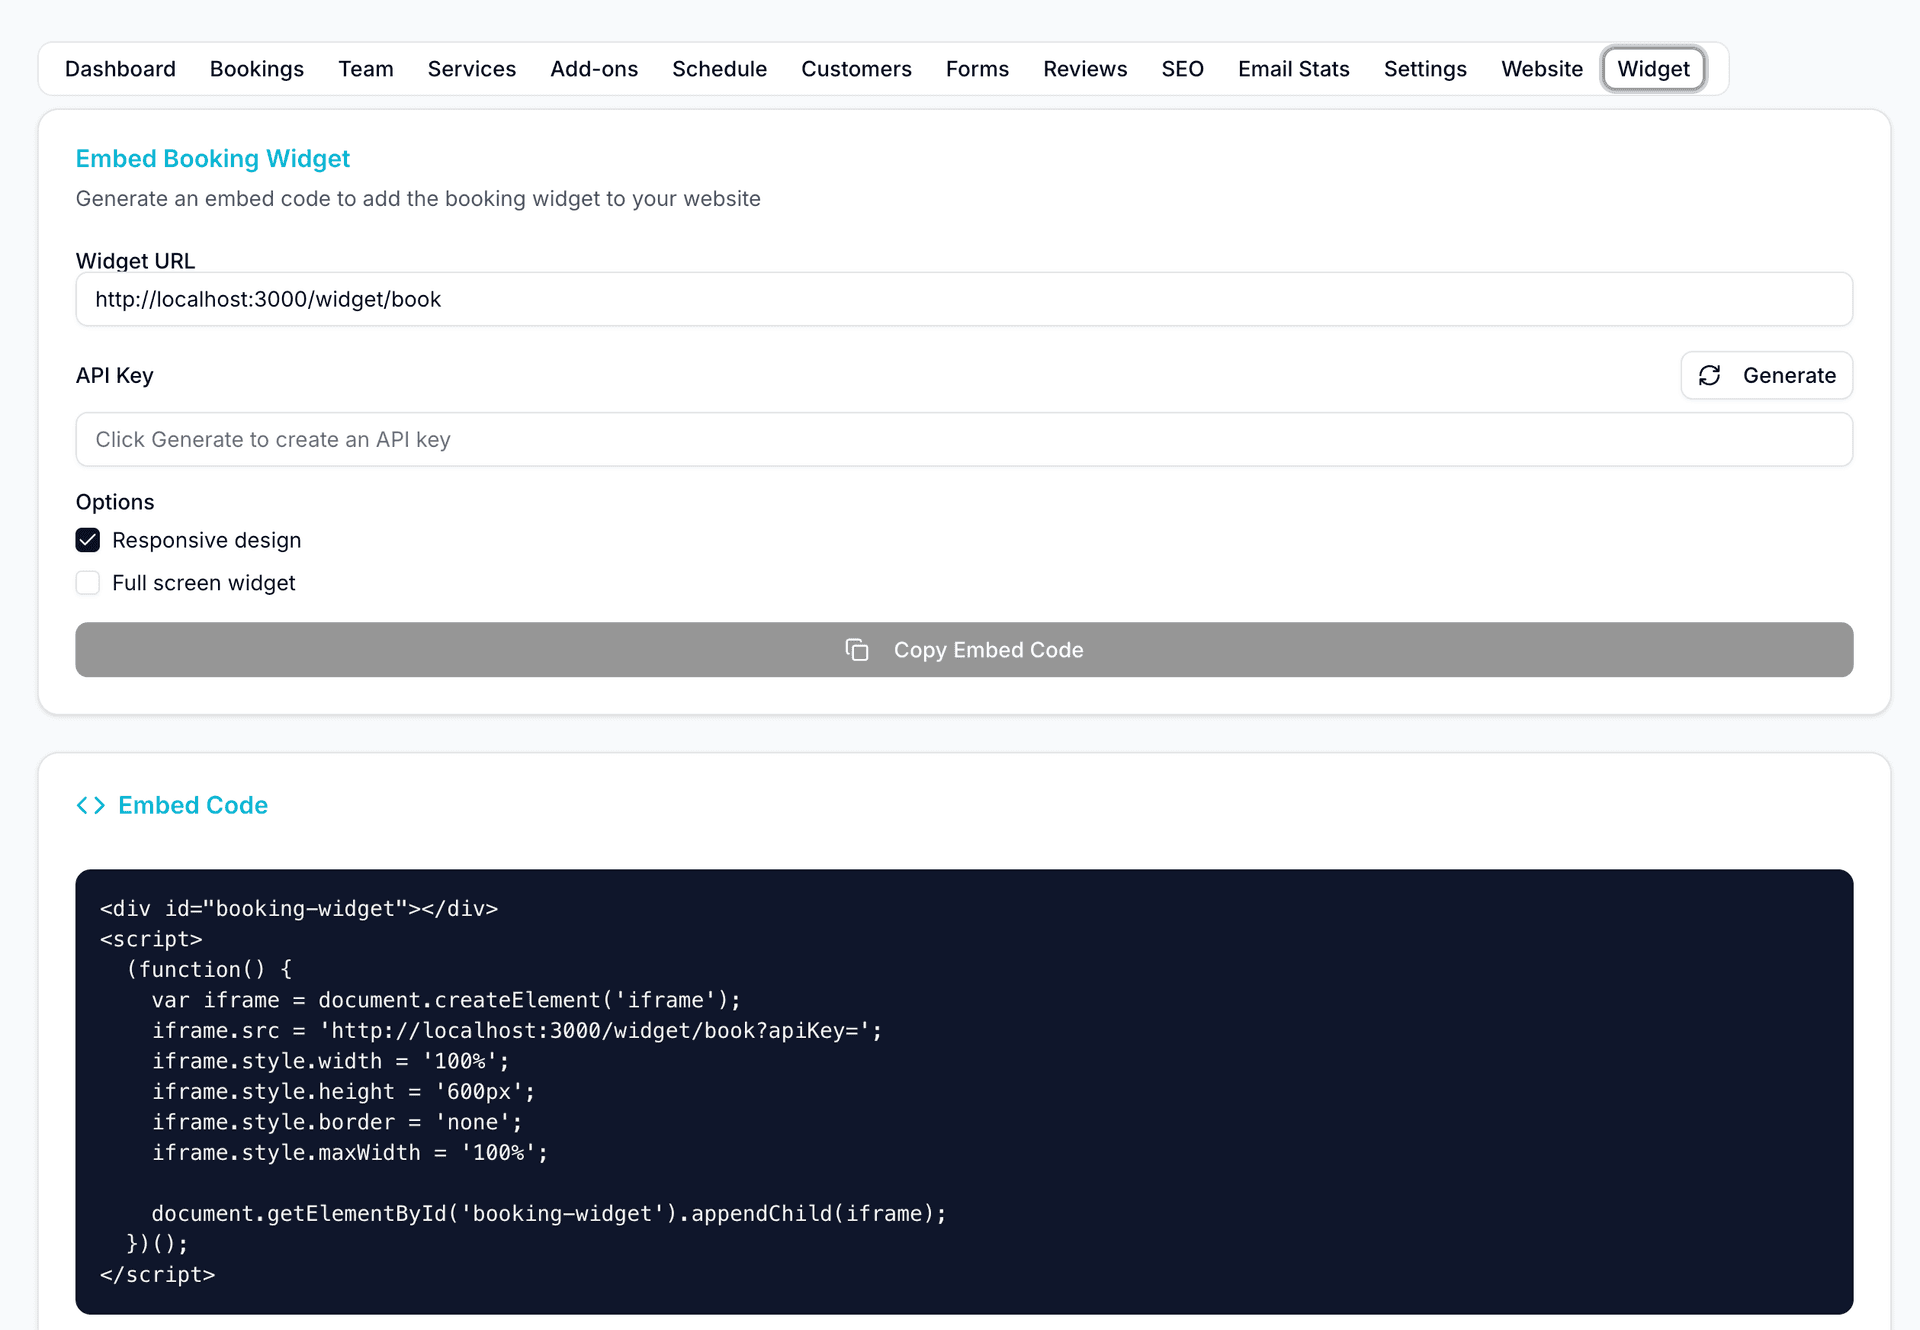This screenshot has height=1330, width=1920.
Task: Click the refresh icon beside Generate
Action: 1710,375
